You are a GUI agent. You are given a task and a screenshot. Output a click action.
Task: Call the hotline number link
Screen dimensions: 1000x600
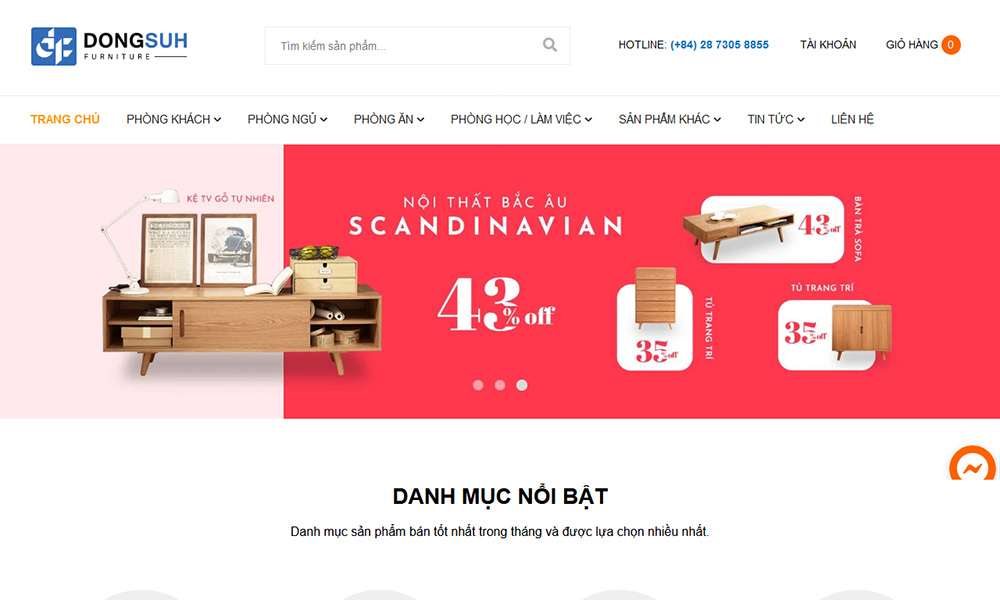(719, 45)
